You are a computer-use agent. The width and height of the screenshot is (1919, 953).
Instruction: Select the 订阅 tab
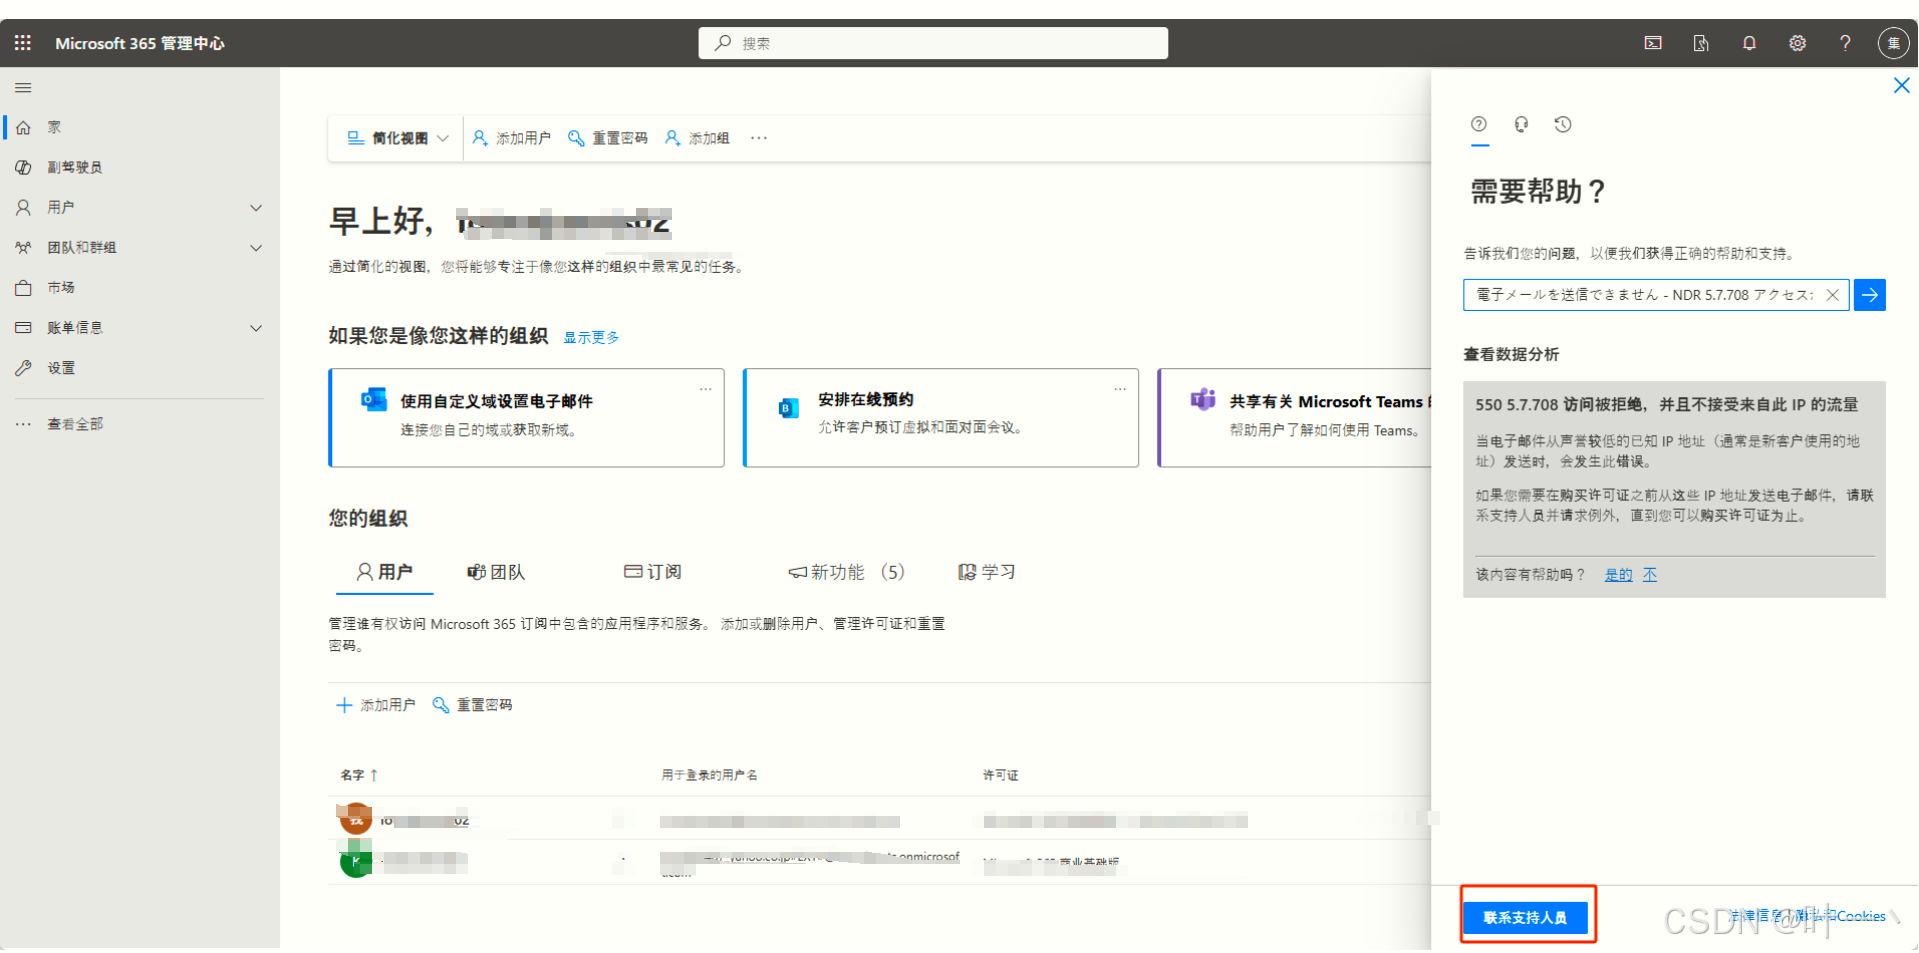tap(652, 572)
